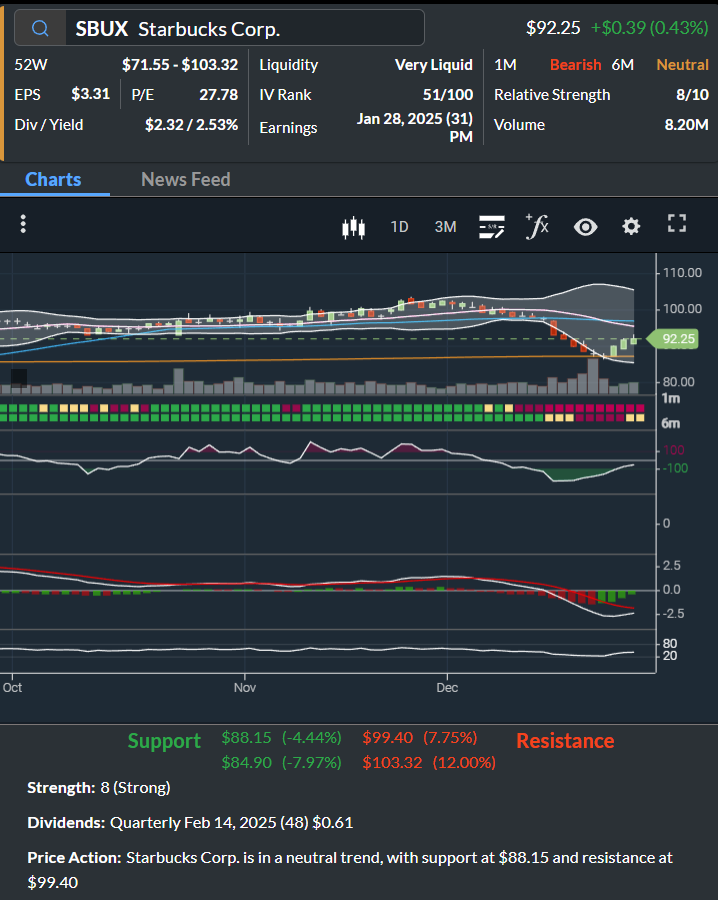Viewport: 718px width, 900px height.
Task: Click the Support heading
Action: pos(164,741)
